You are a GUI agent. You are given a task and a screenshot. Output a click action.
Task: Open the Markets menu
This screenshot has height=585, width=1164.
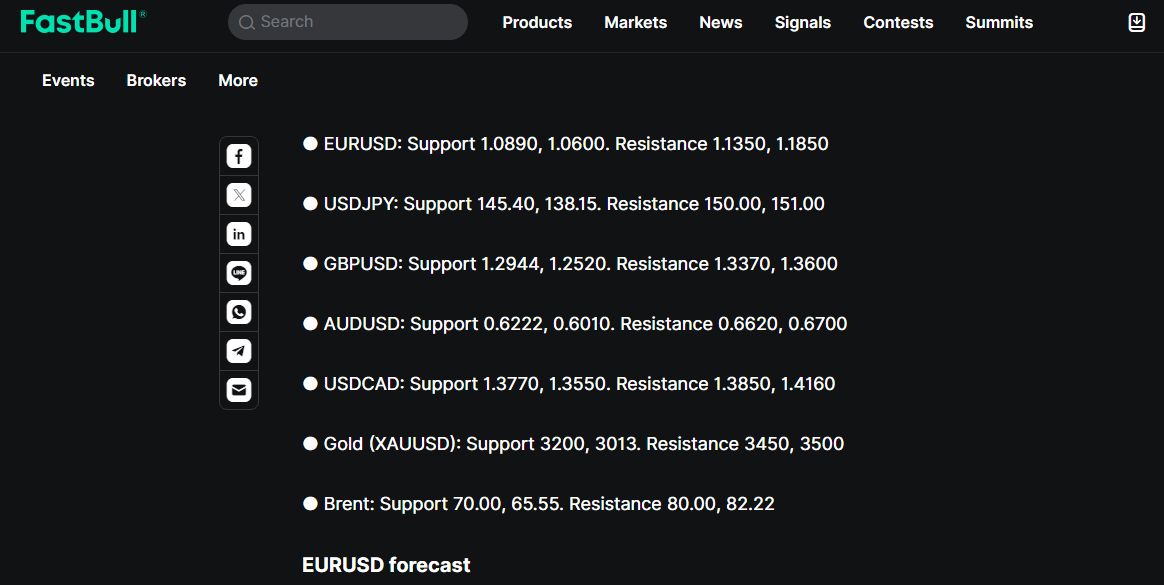tap(635, 22)
